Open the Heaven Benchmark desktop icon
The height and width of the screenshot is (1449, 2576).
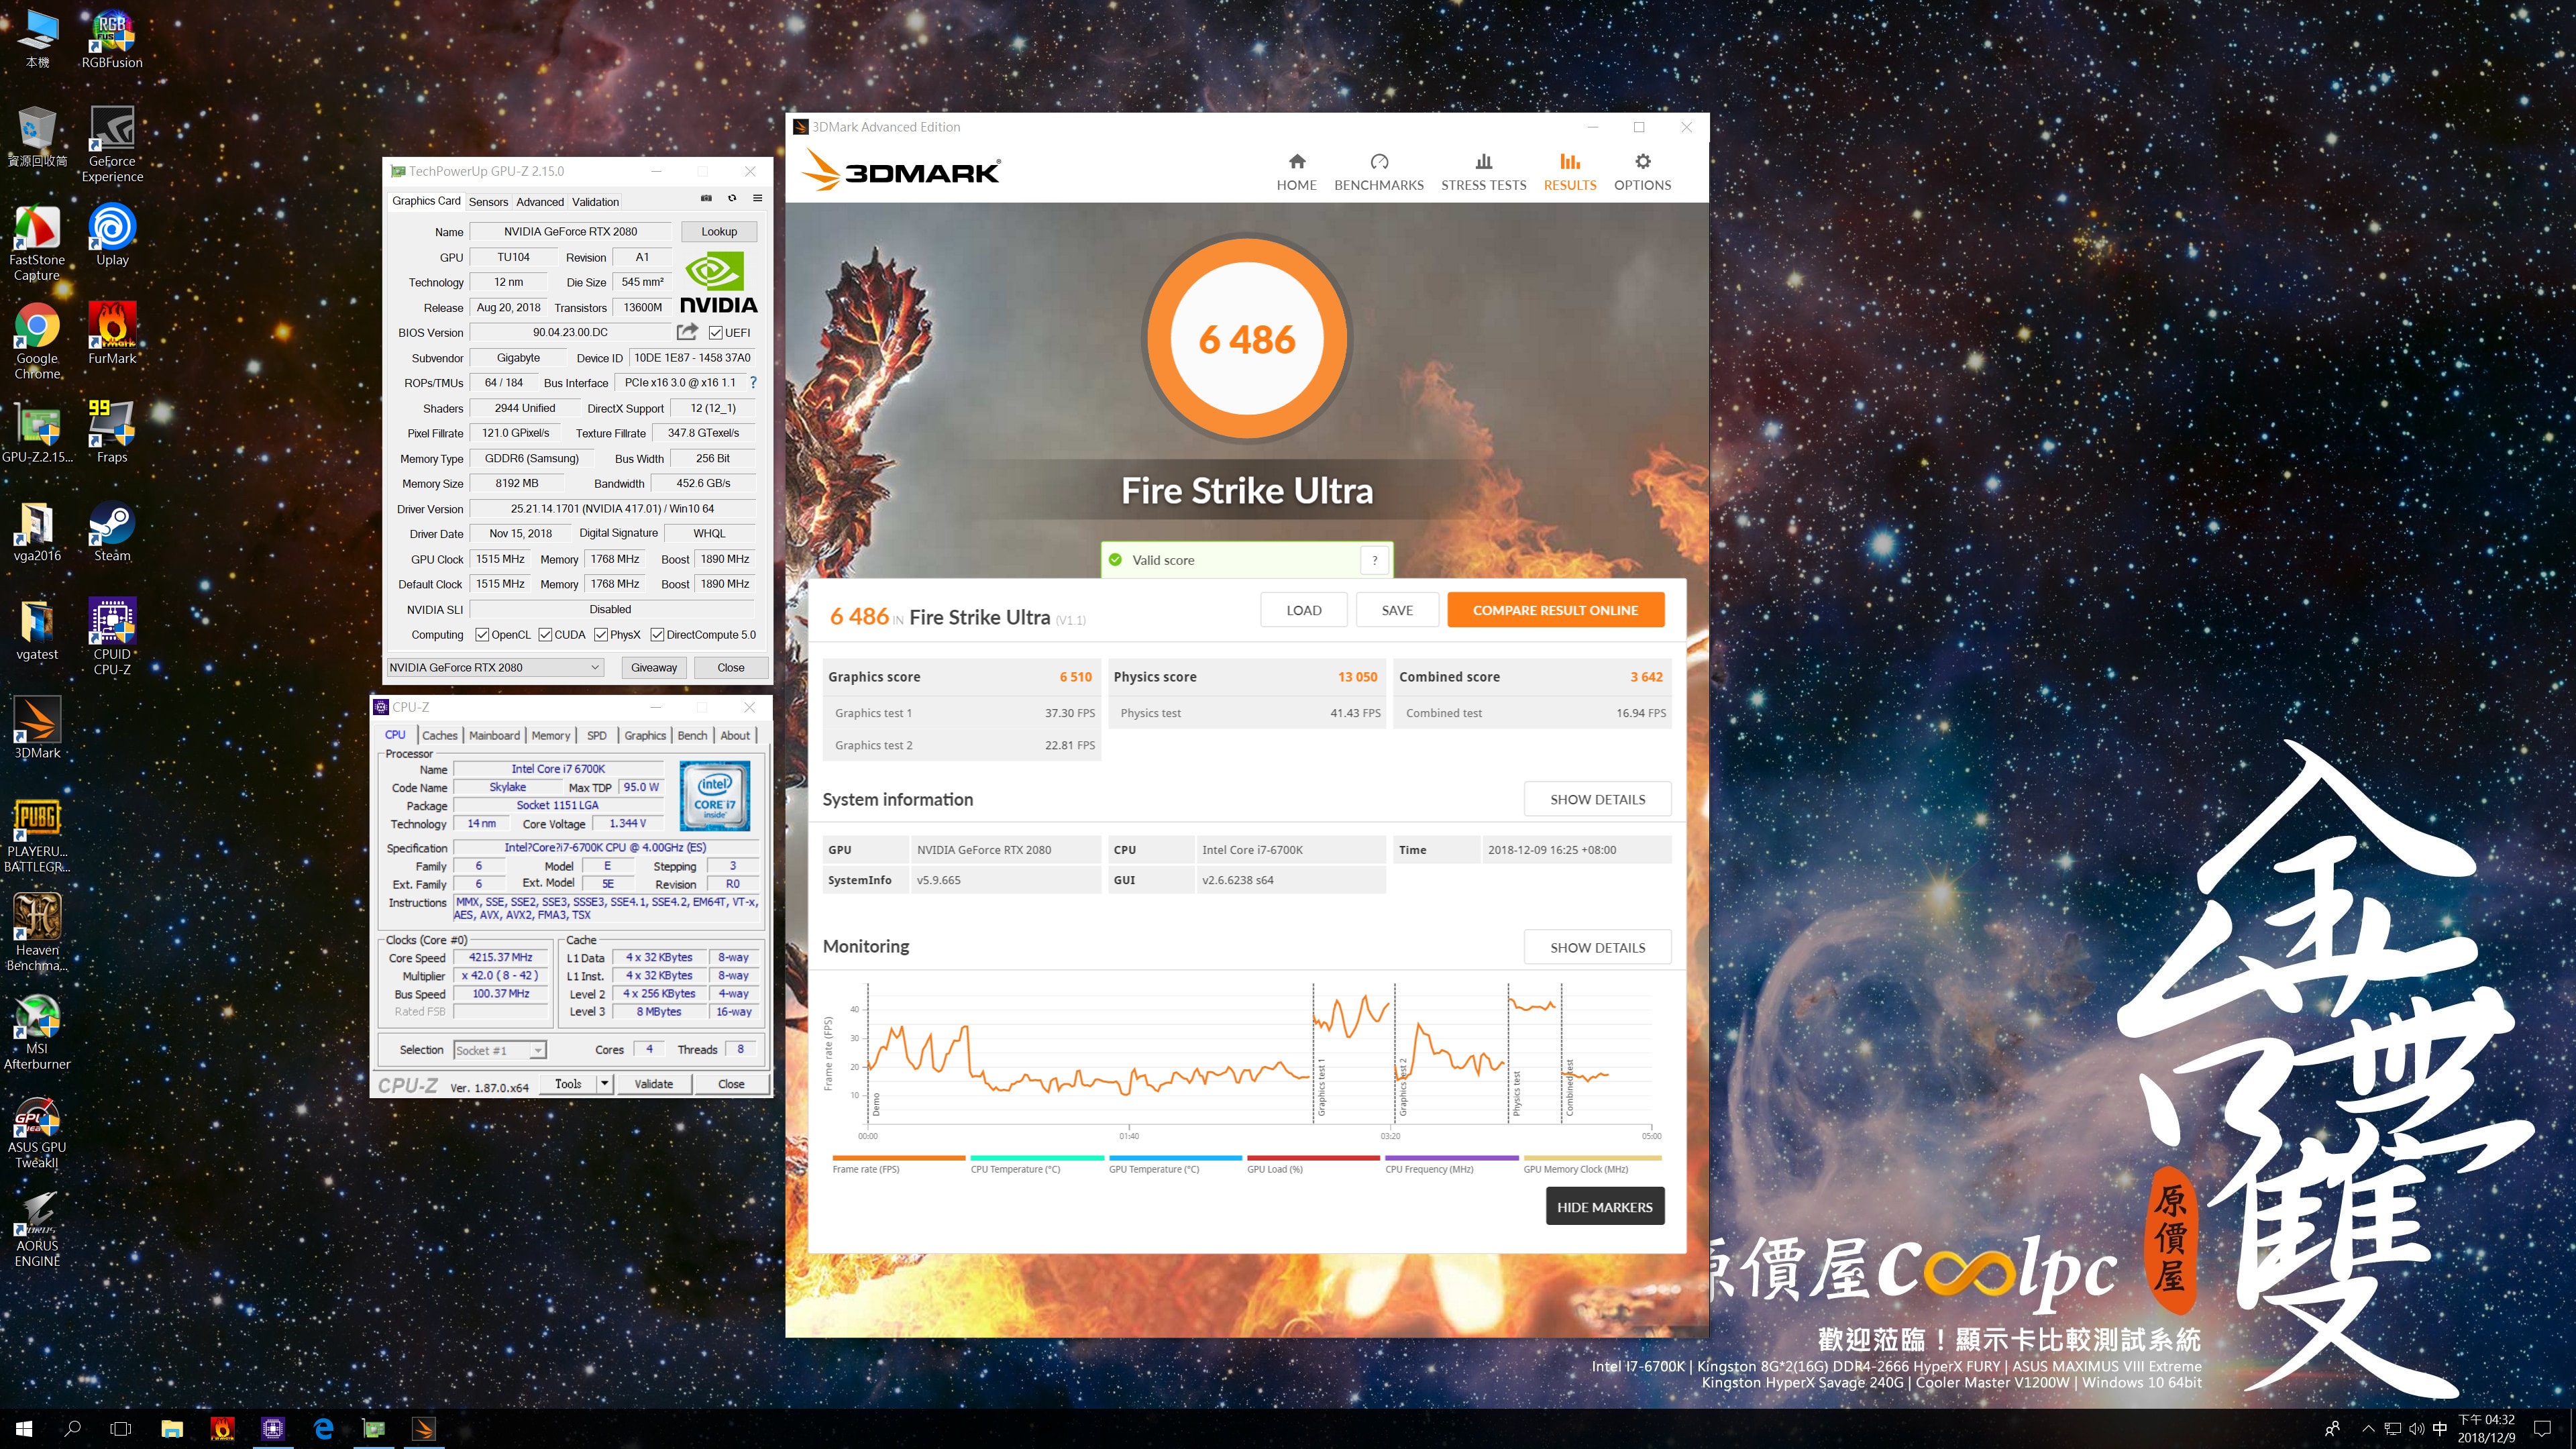click(x=37, y=933)
